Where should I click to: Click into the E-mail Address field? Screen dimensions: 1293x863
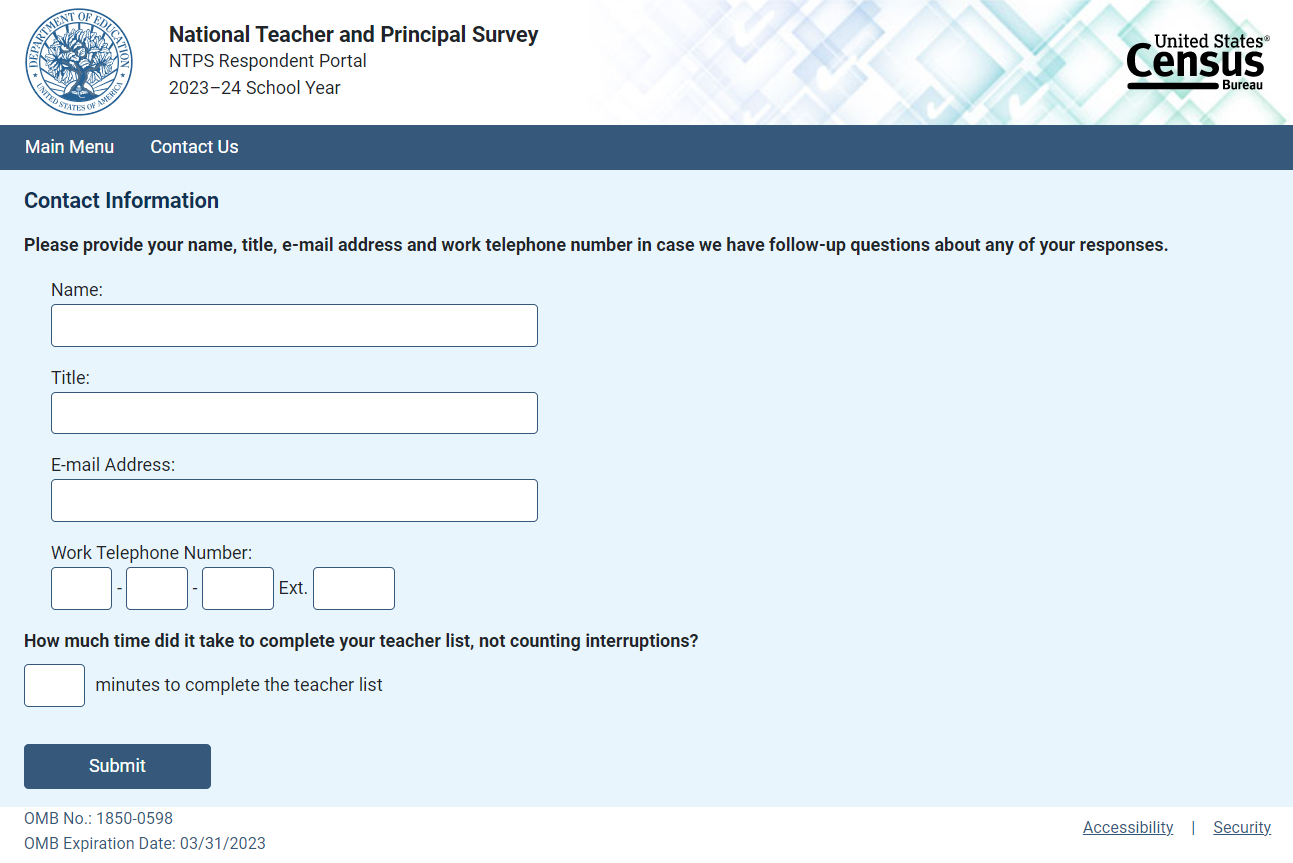294,500
